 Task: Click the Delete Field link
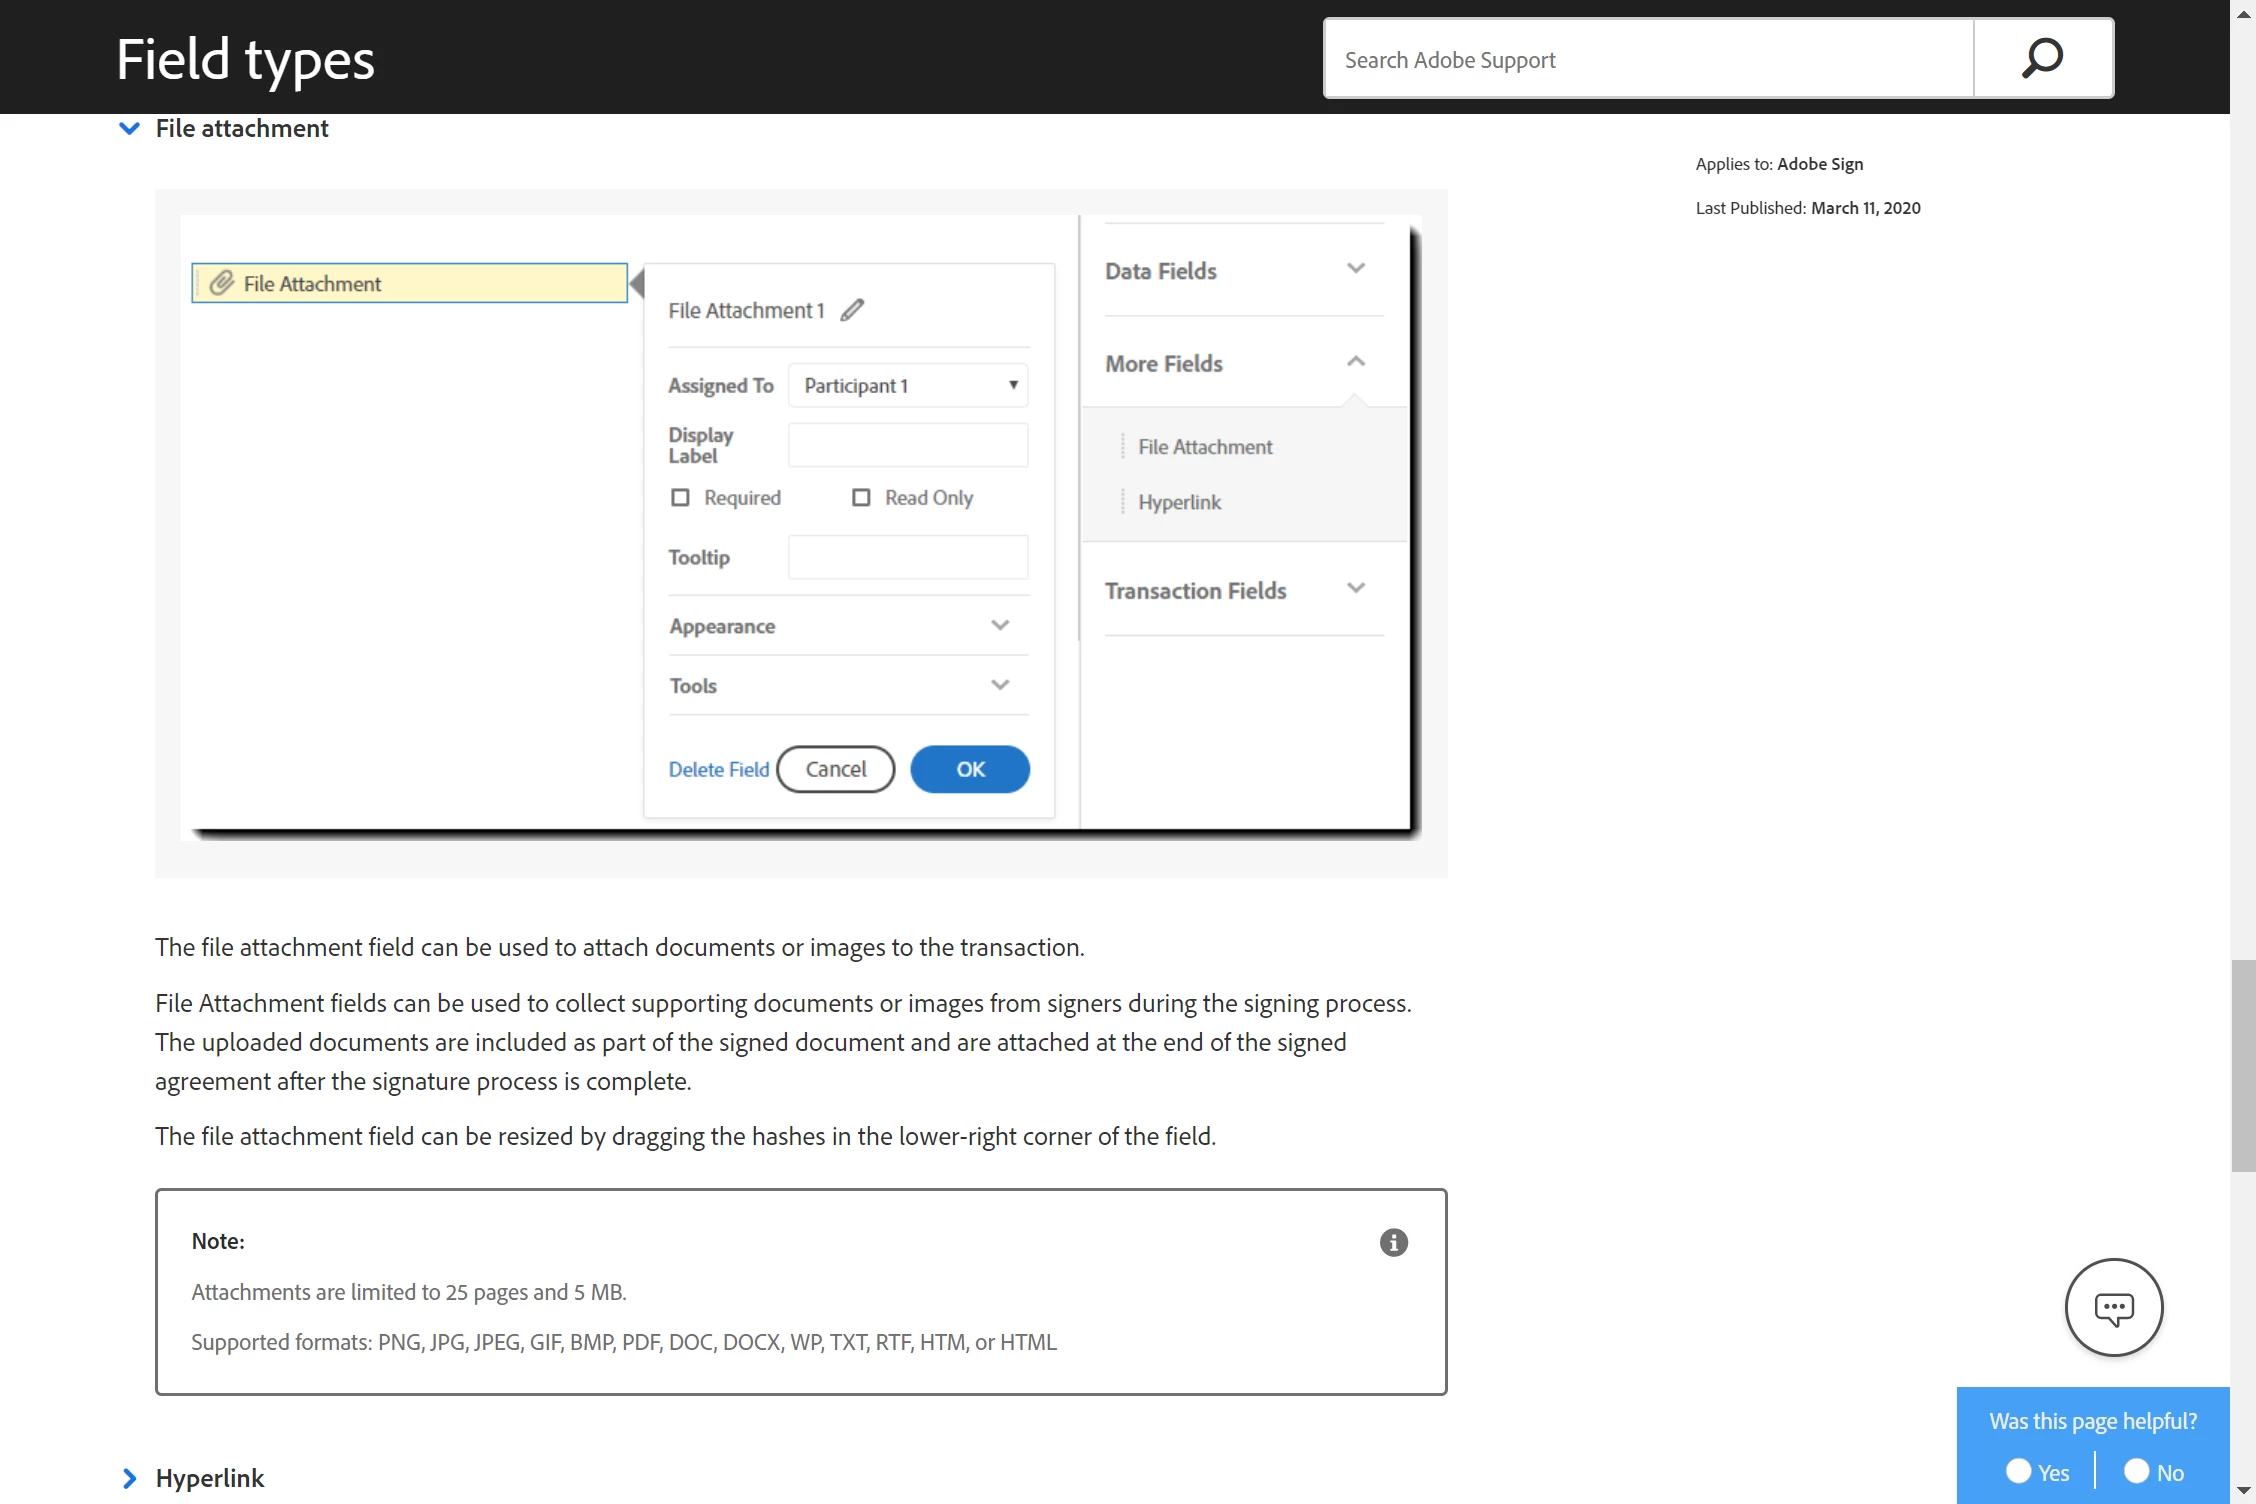[718, 769]
